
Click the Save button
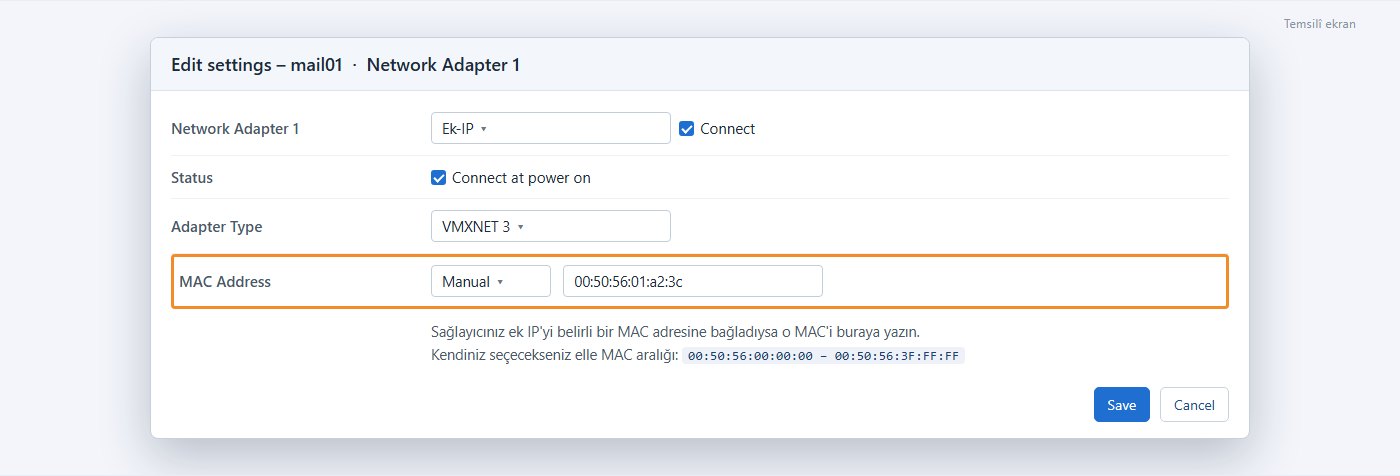(x=1121, y=405)
